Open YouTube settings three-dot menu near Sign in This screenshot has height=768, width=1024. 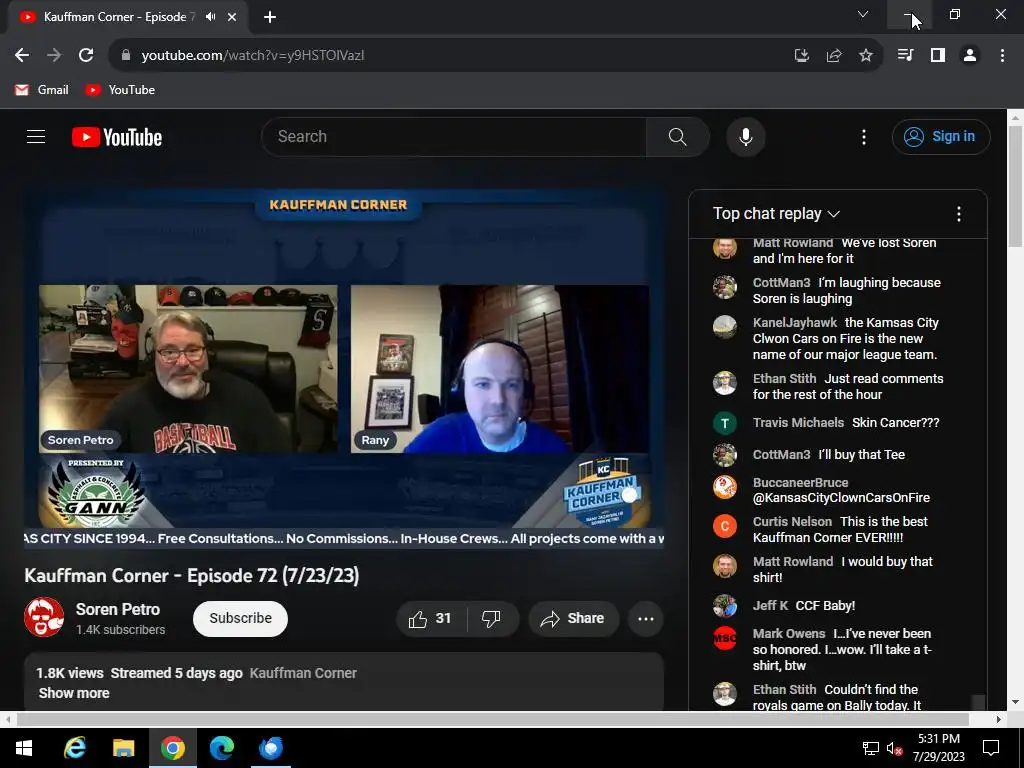tap(863, 137)
